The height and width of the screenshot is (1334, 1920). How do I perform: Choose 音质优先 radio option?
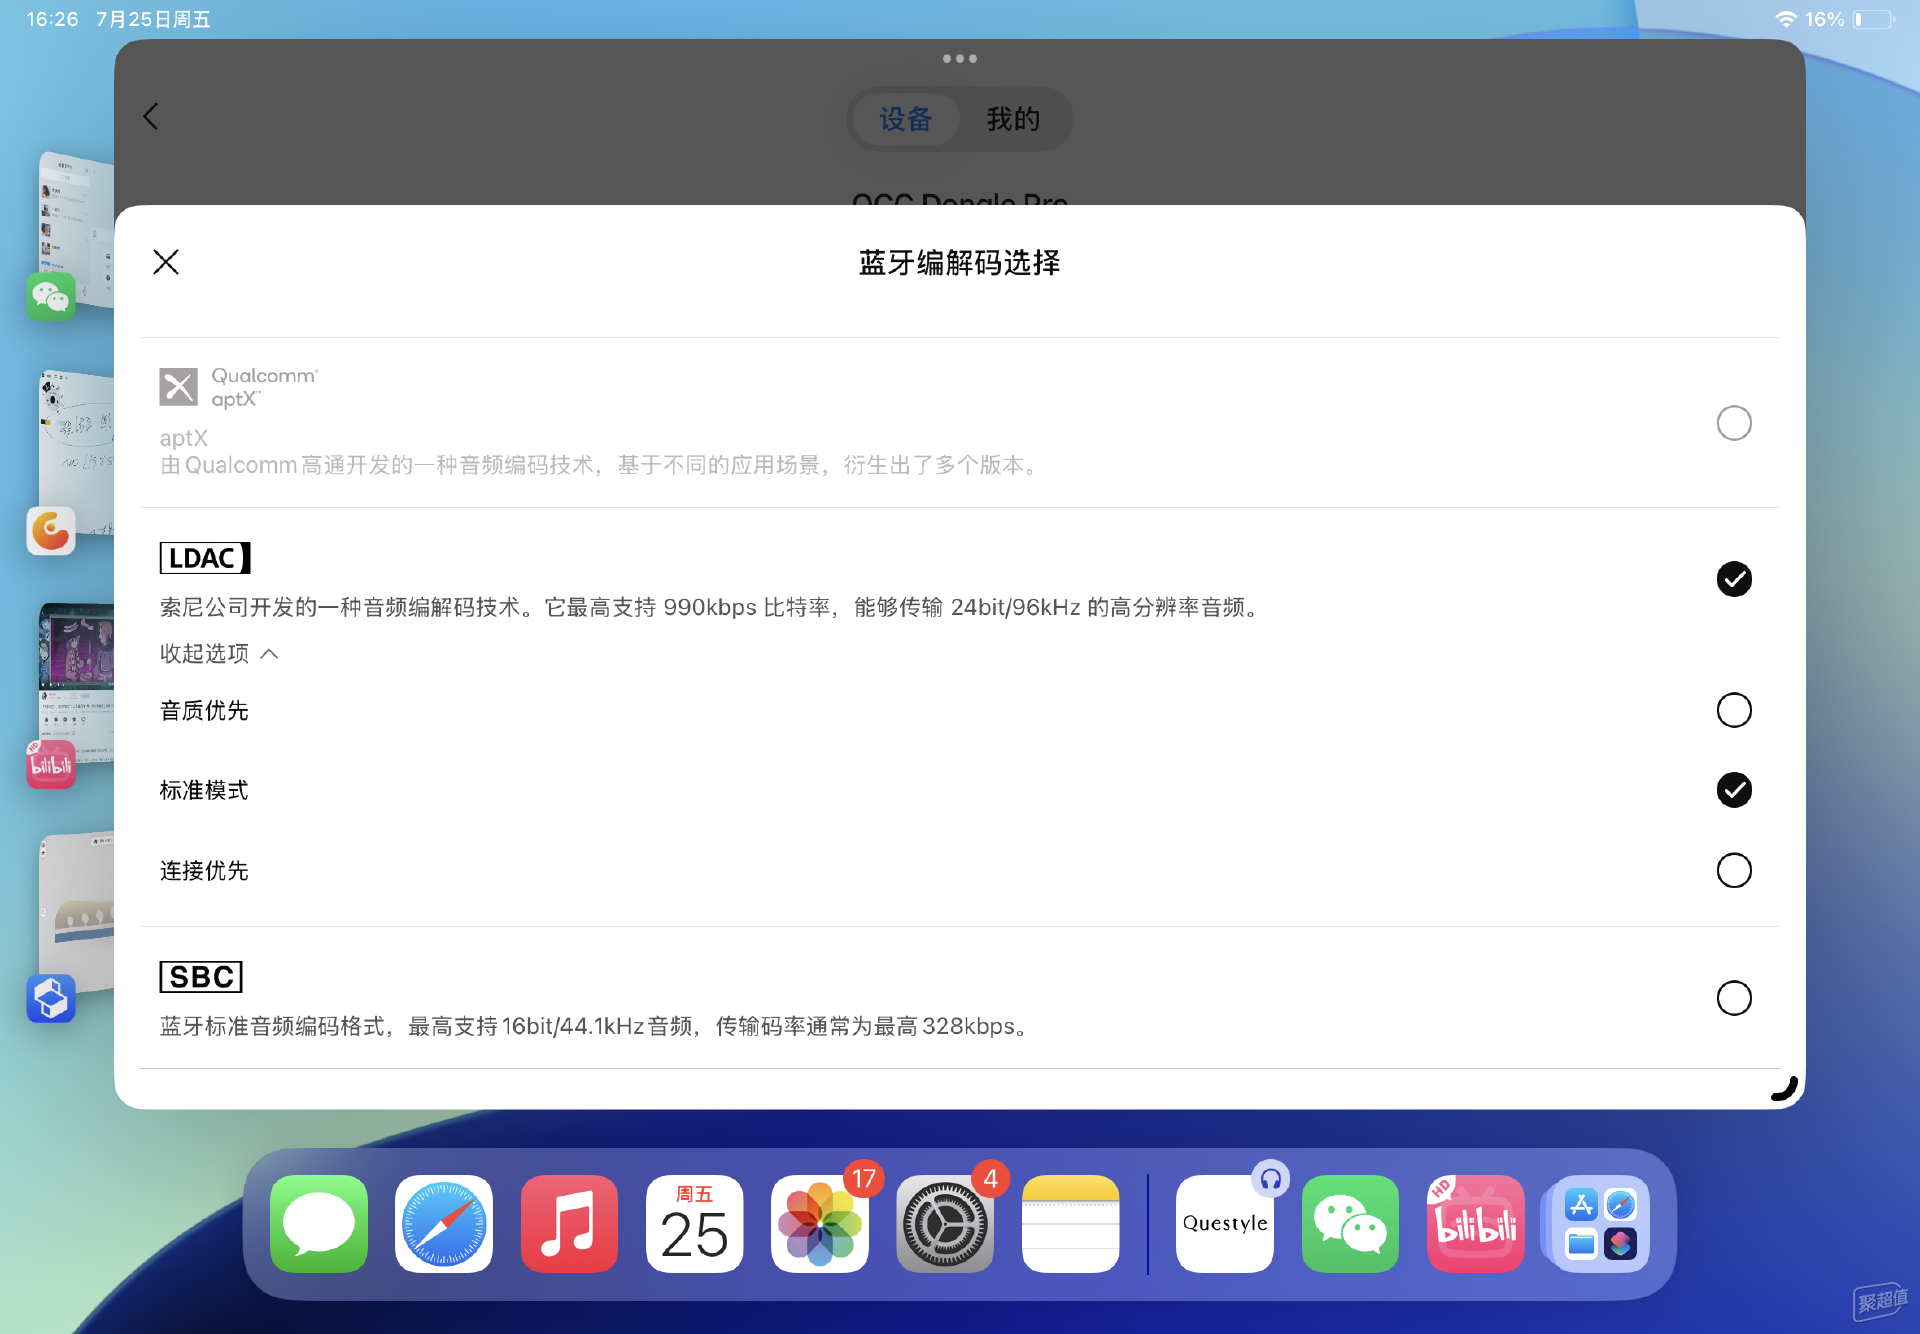[x=1734, y=710]
